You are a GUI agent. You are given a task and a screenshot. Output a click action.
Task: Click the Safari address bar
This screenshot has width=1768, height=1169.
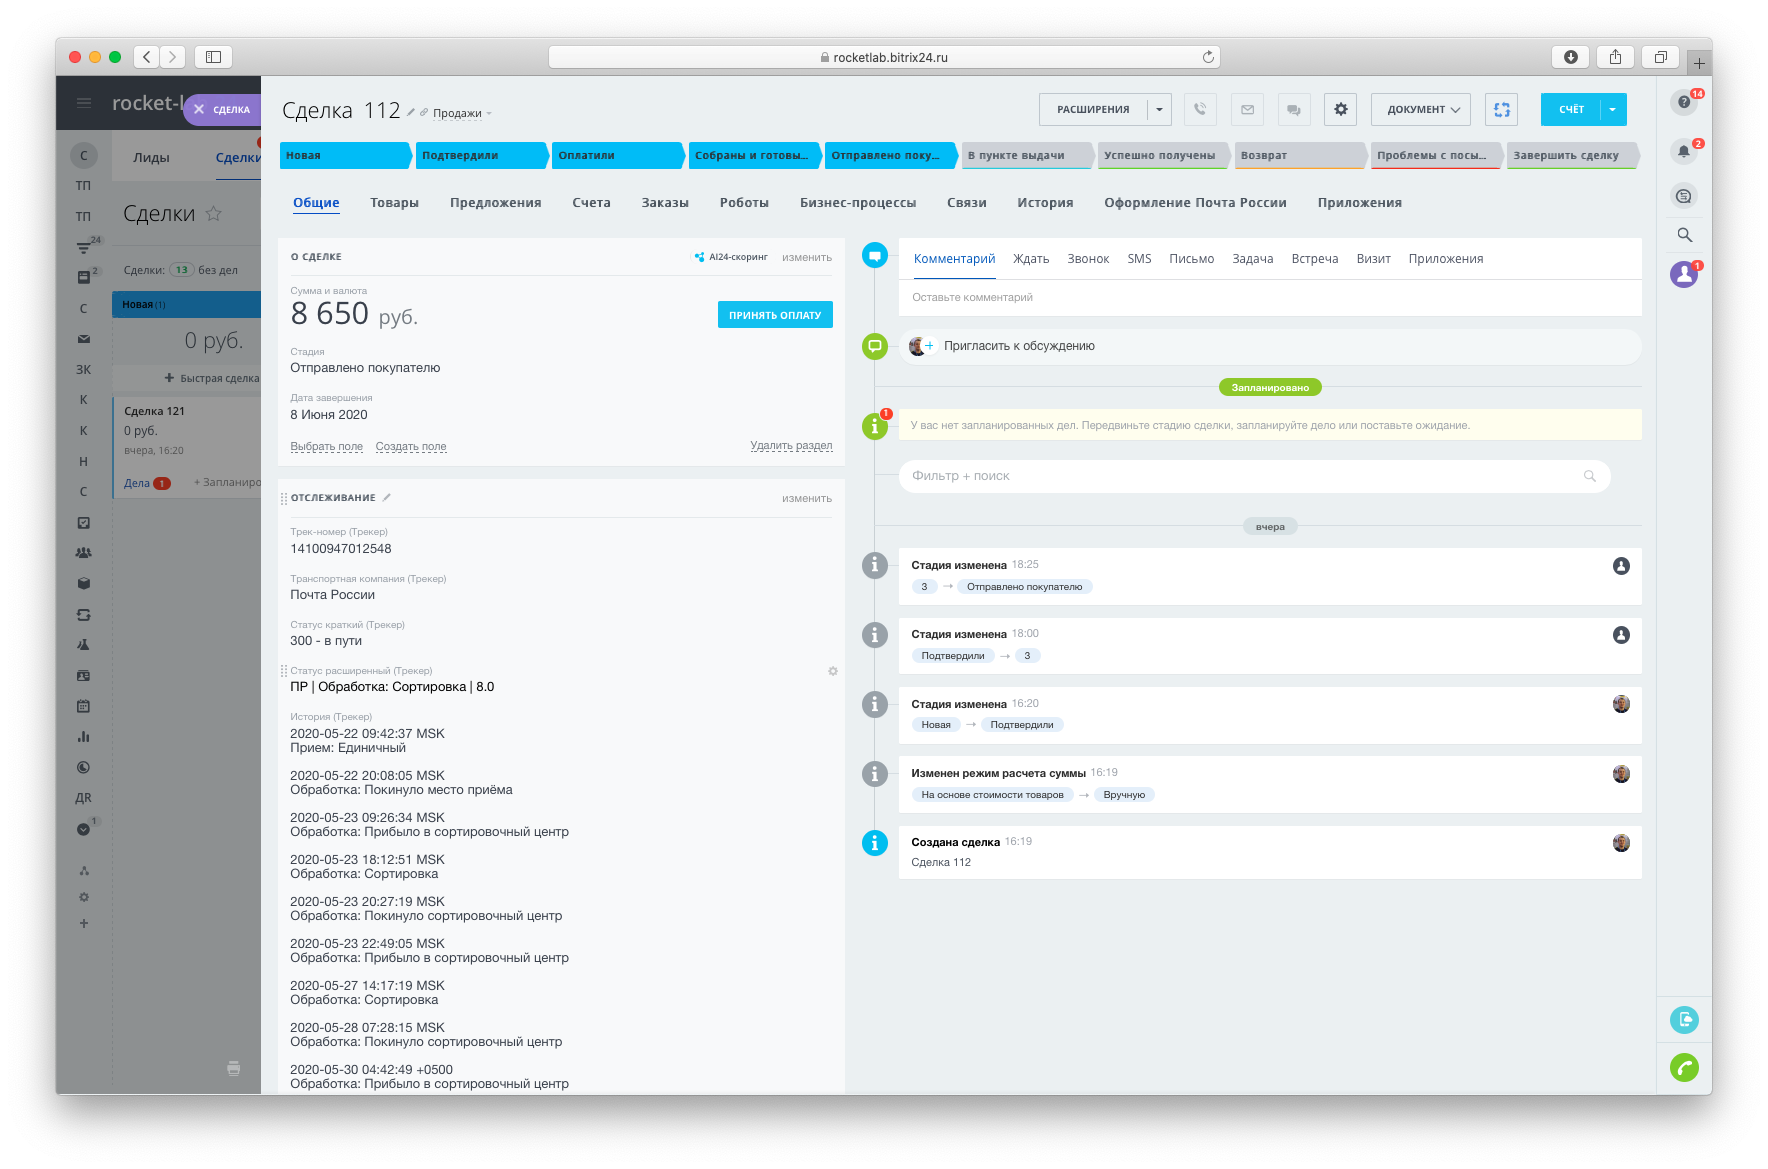(884, 57)
